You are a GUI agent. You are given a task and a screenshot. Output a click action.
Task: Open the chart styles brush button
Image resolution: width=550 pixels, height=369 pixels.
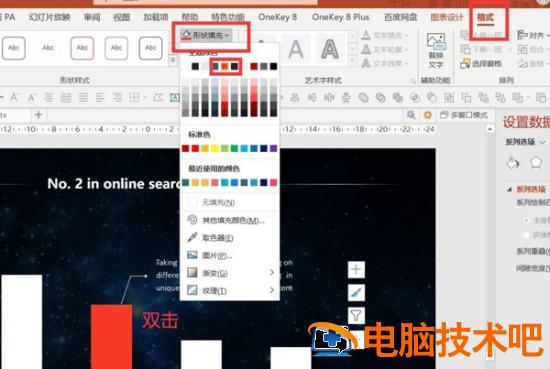coord(356,293)
